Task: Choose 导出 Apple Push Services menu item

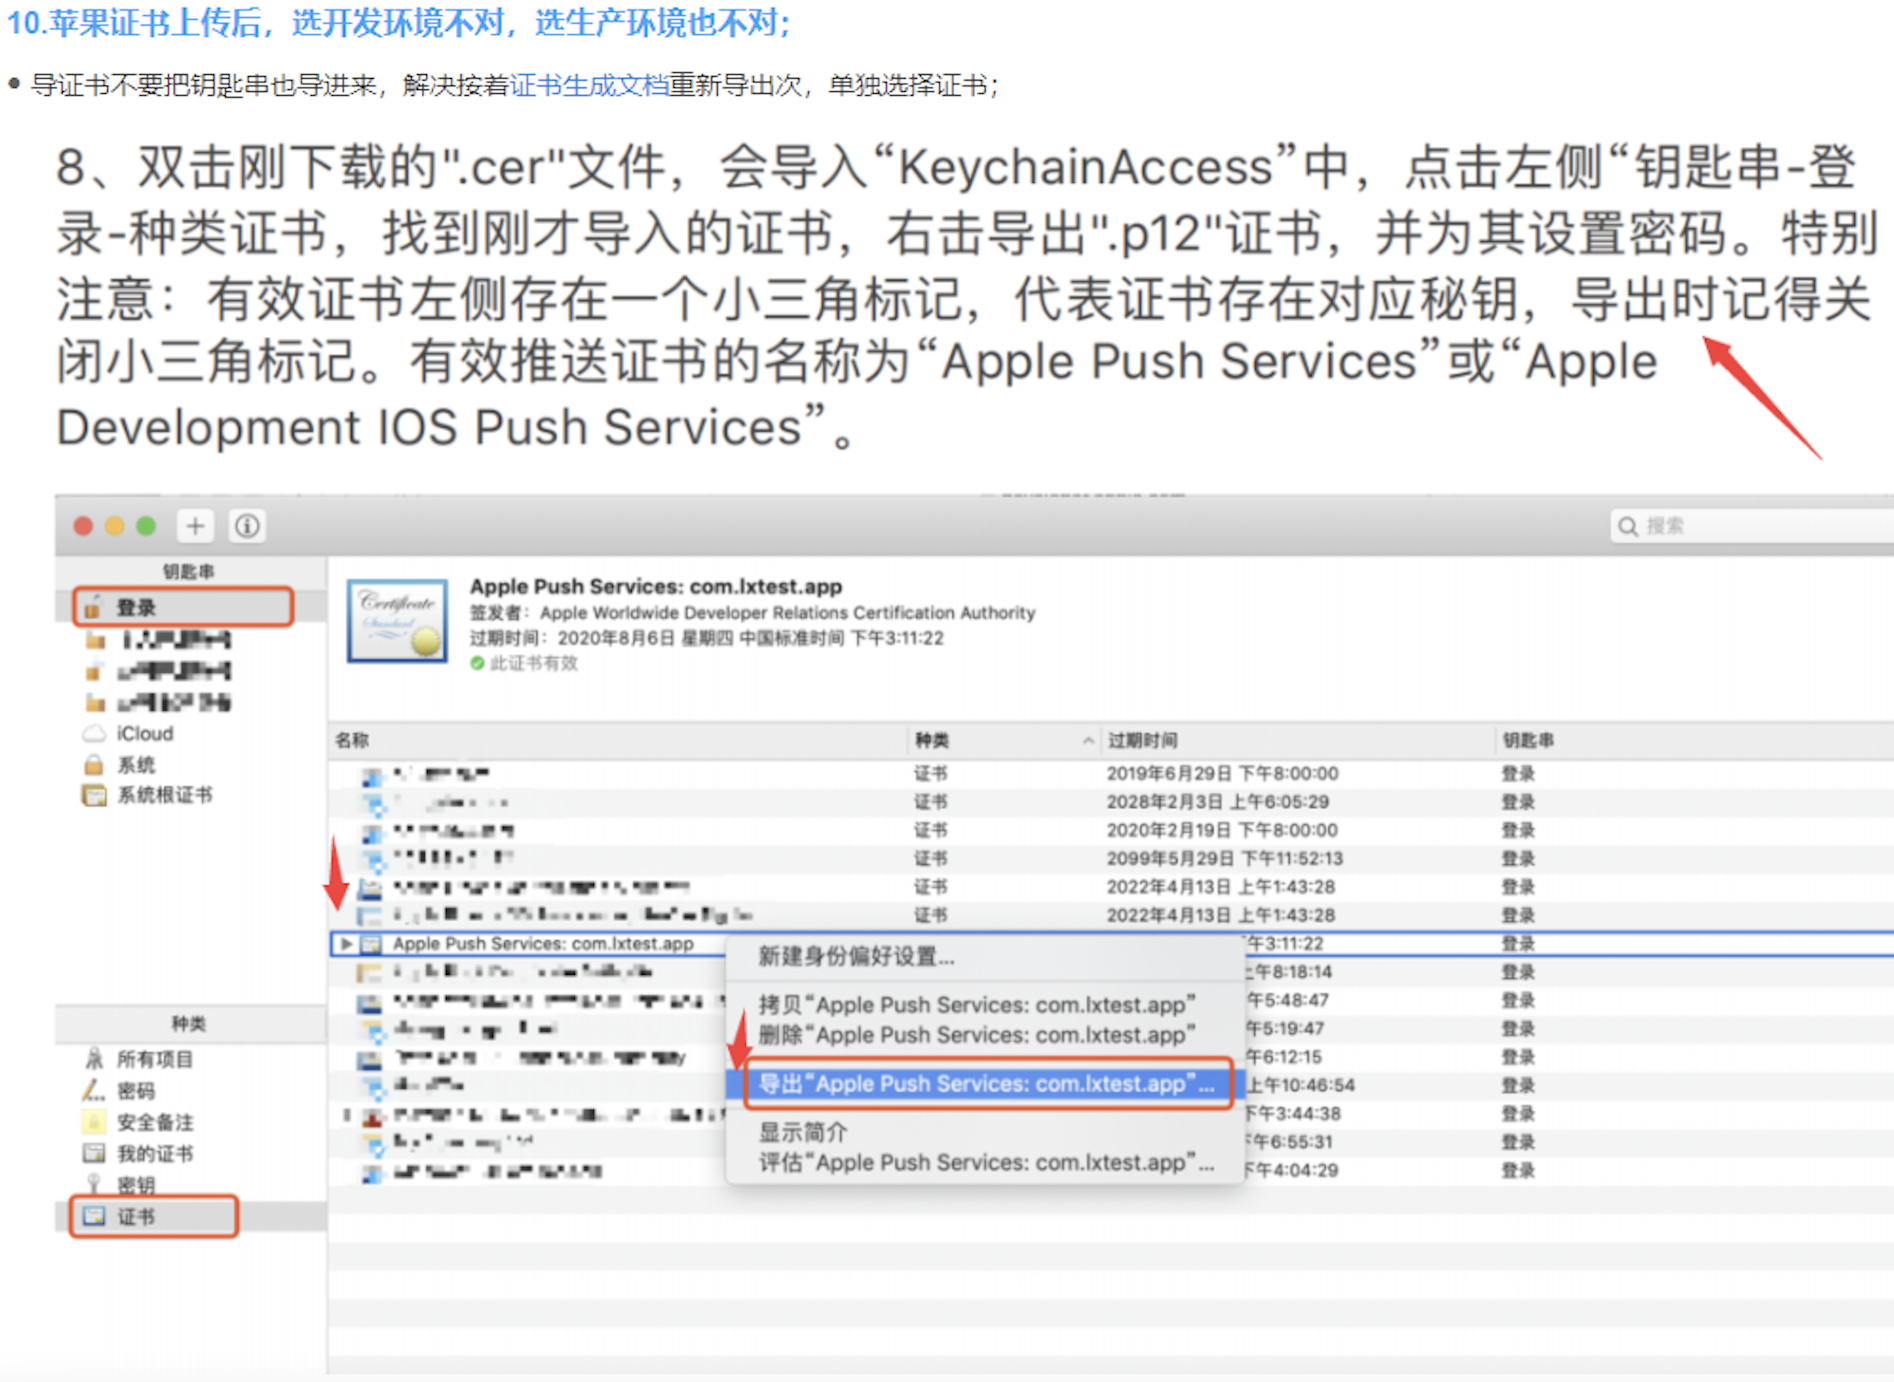Action: click(985, 1084)
